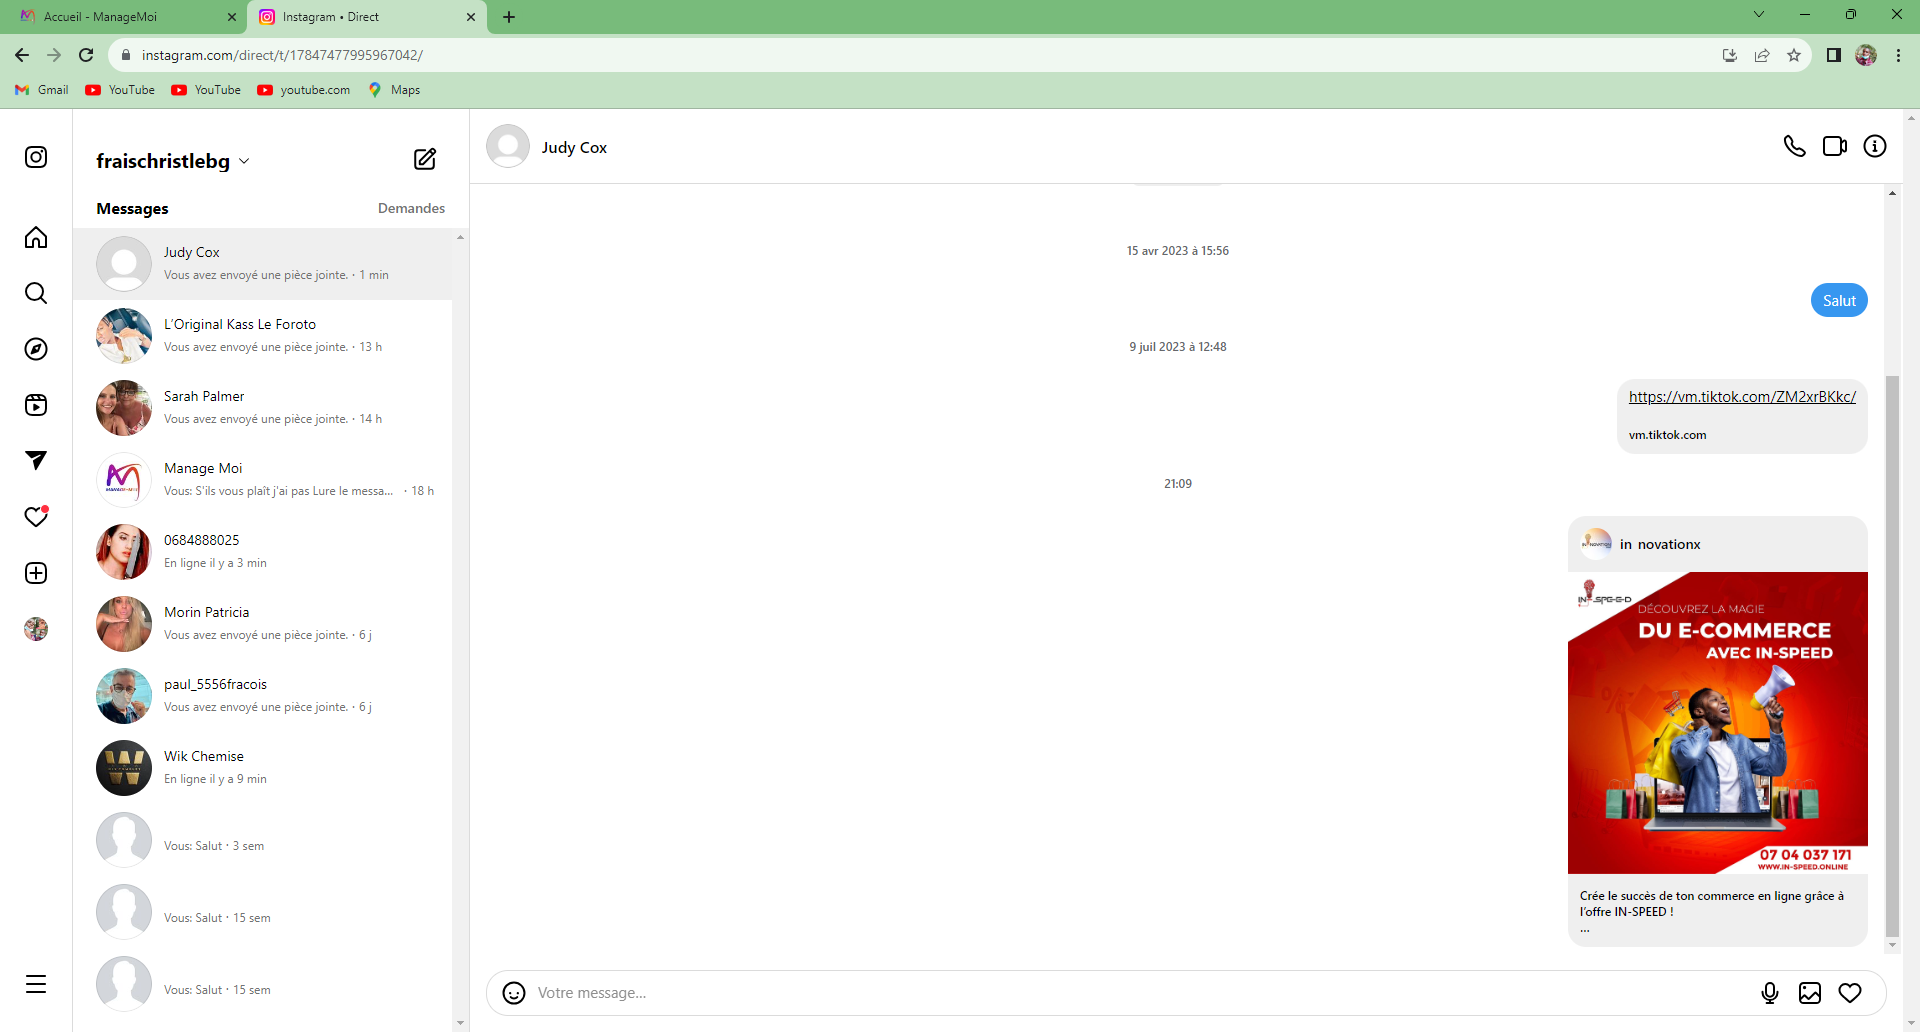Image resolution: width=1920 pixels, height=1032 pixels.
Task: Switch to the Demandes tab
Action: 411,208
